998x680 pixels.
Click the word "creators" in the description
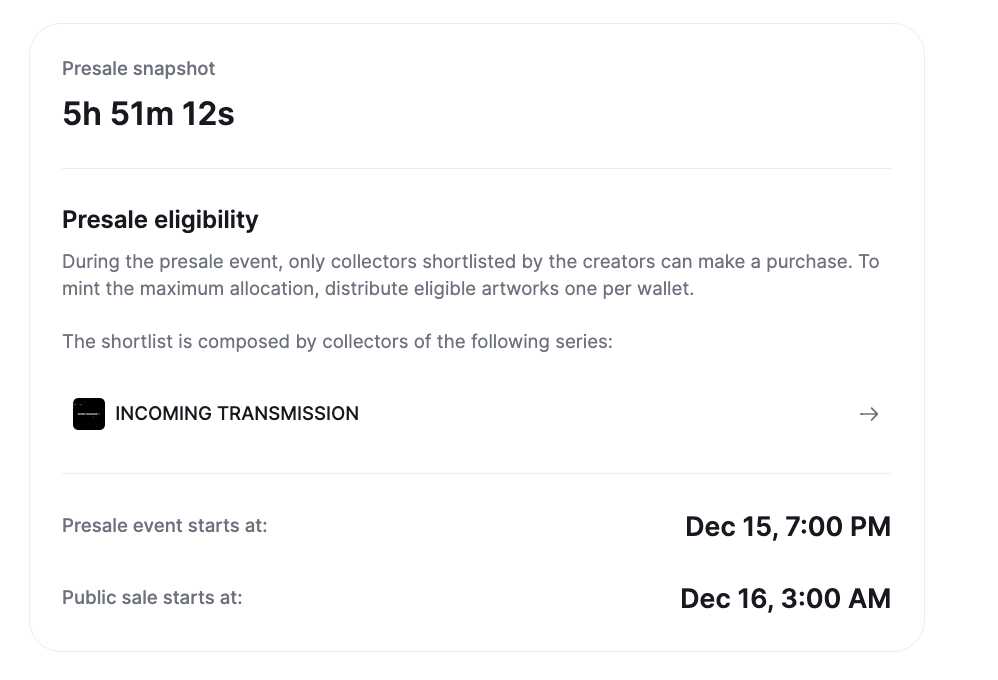pos(620,262)
